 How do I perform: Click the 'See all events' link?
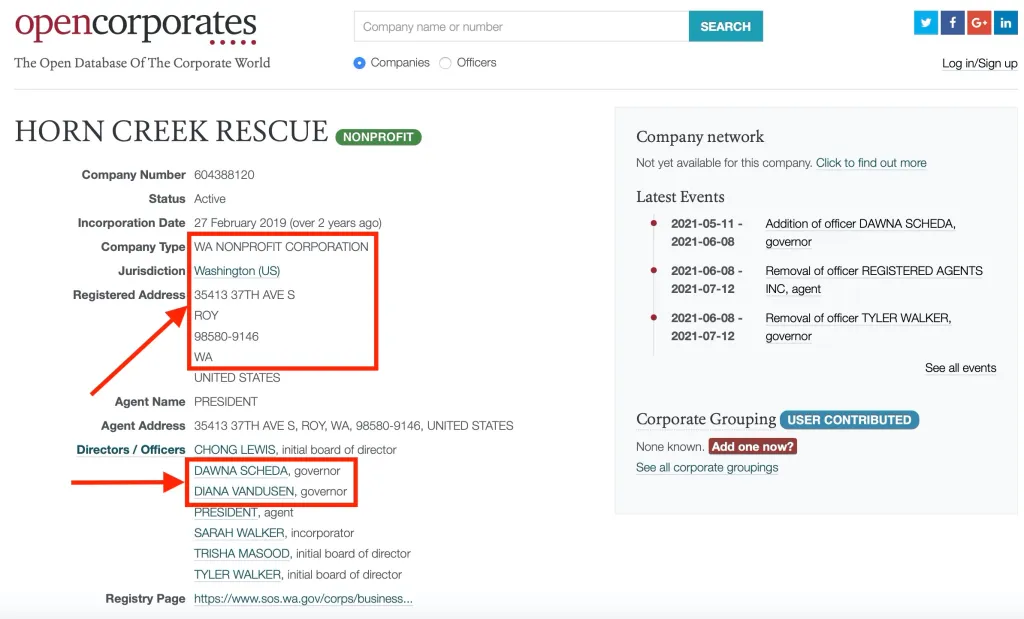coord(960,368)
